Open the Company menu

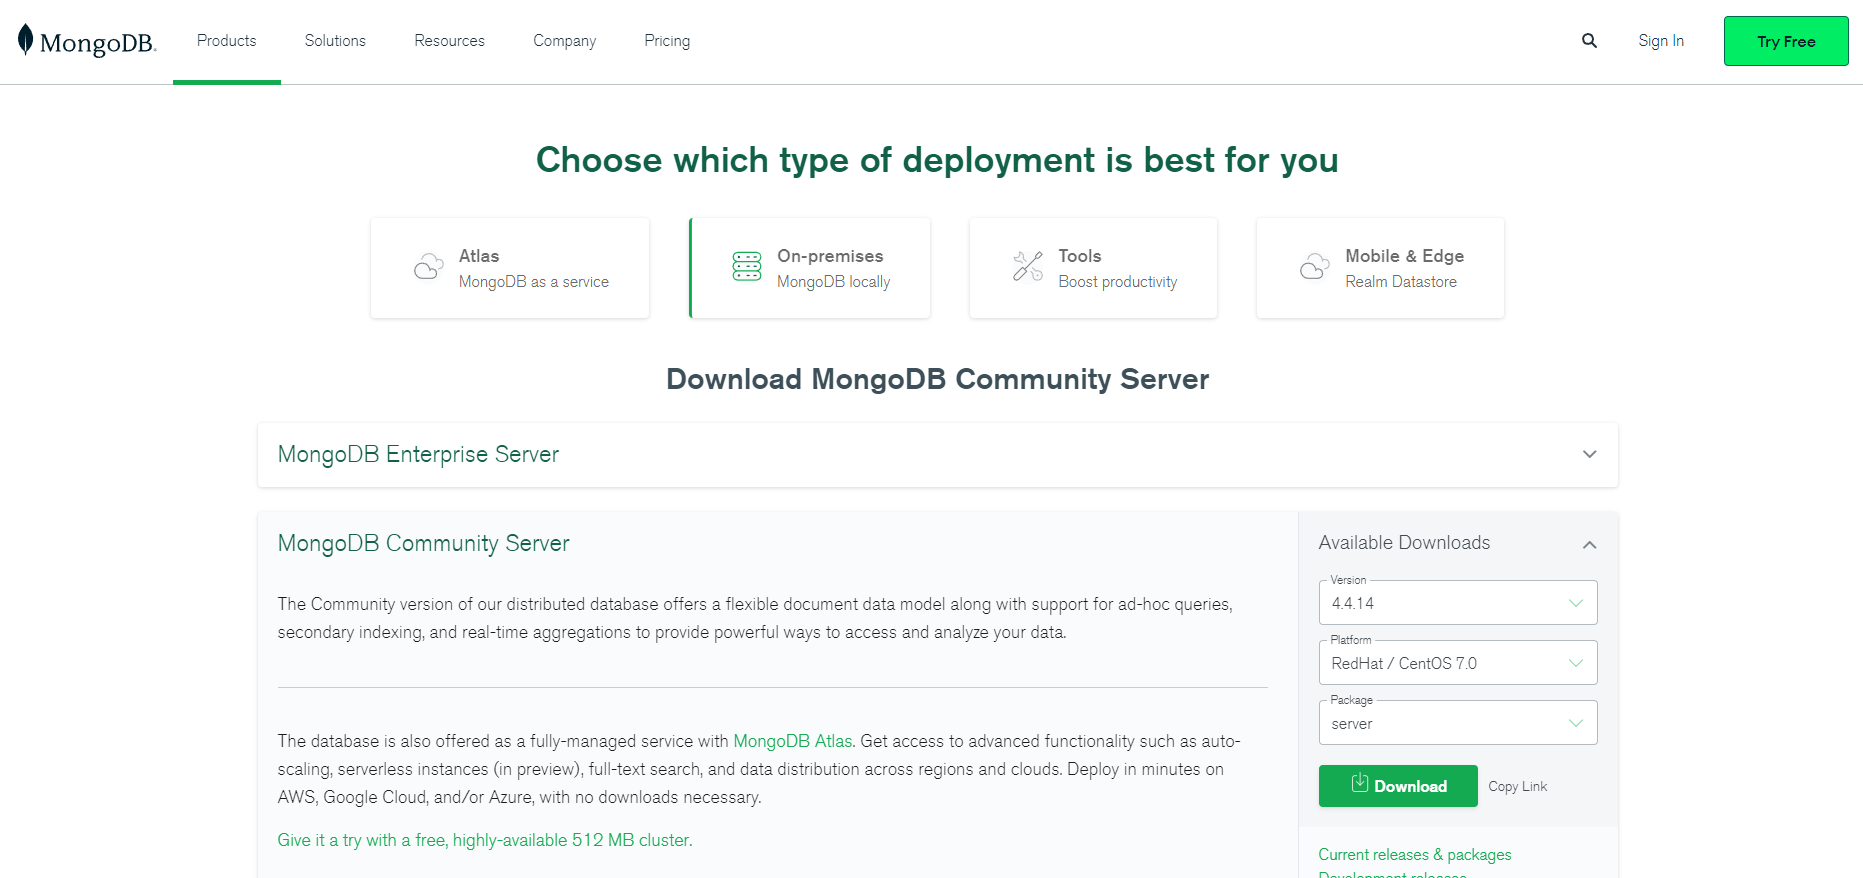[564, 41]
